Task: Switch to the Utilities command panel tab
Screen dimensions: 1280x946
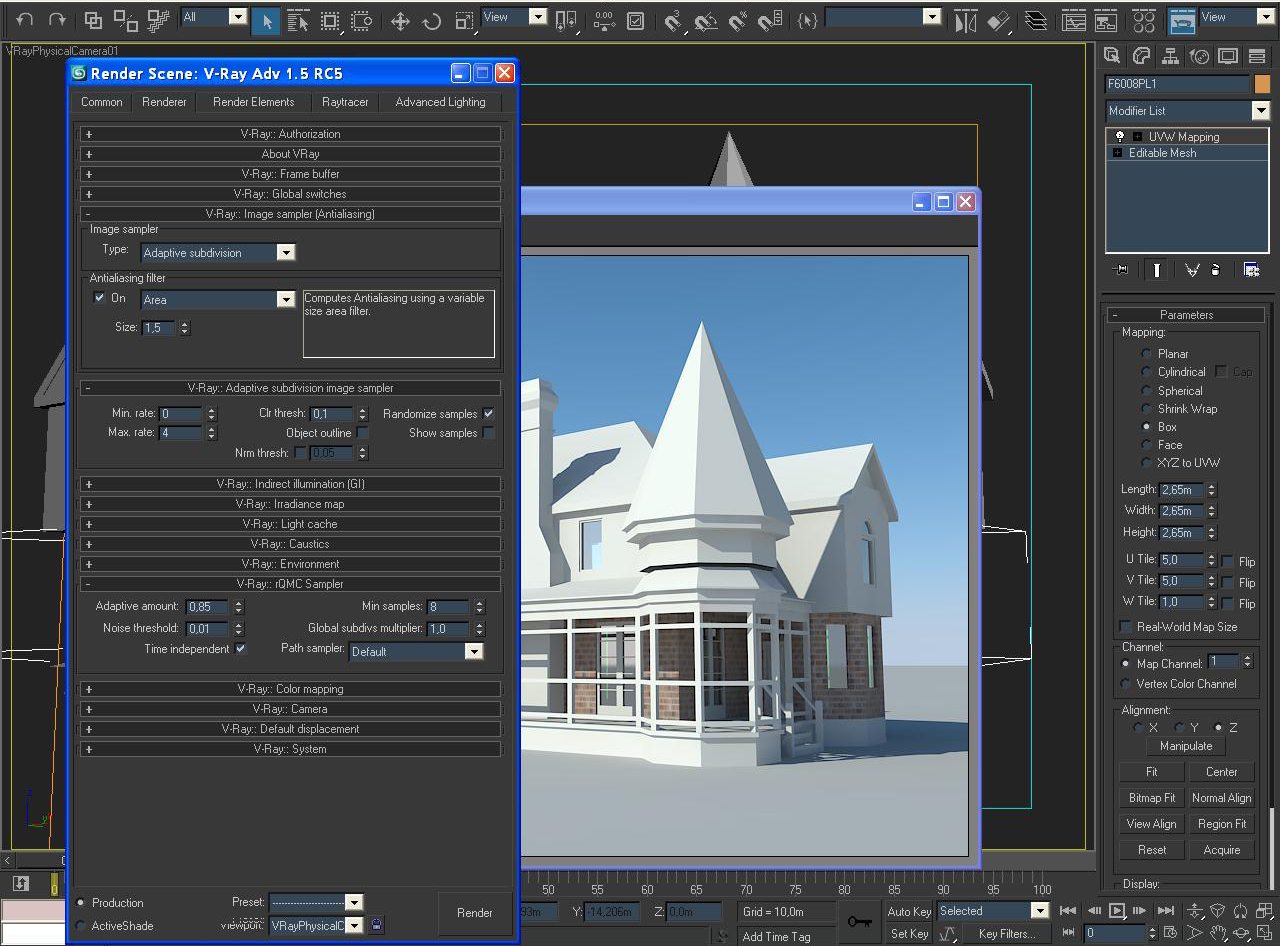Action: tap(1257, 57)
